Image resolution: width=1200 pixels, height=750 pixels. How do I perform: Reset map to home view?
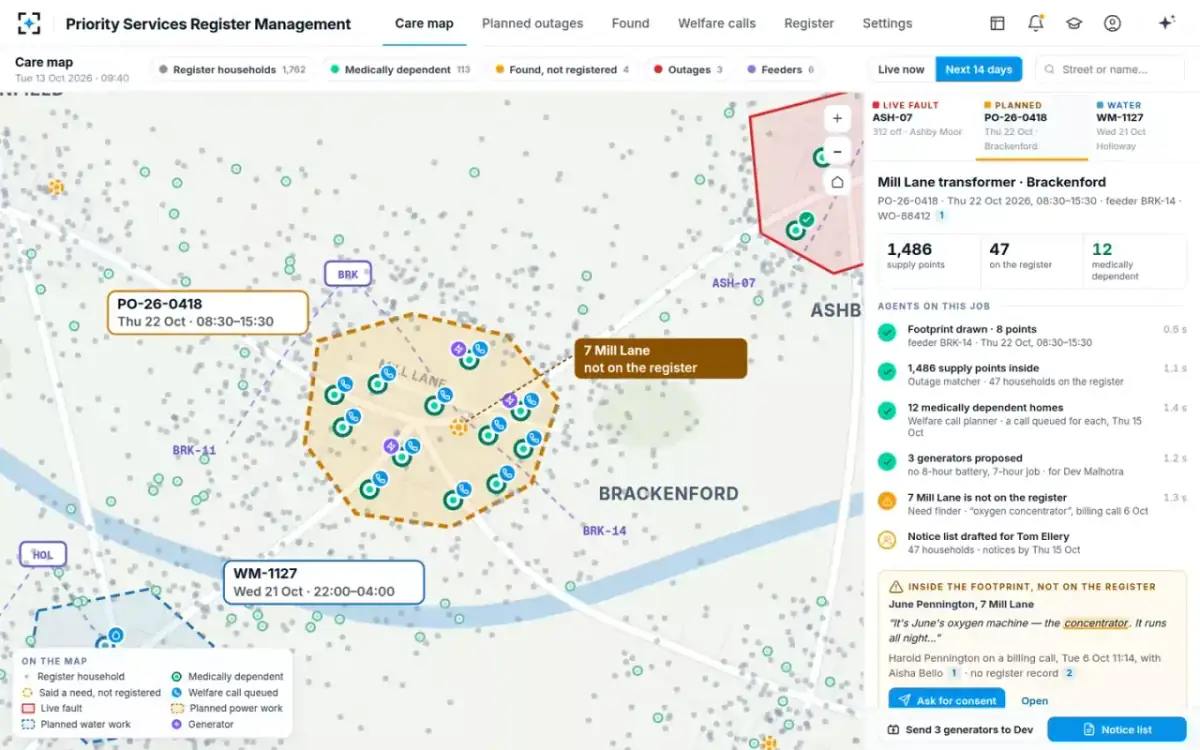837,183
